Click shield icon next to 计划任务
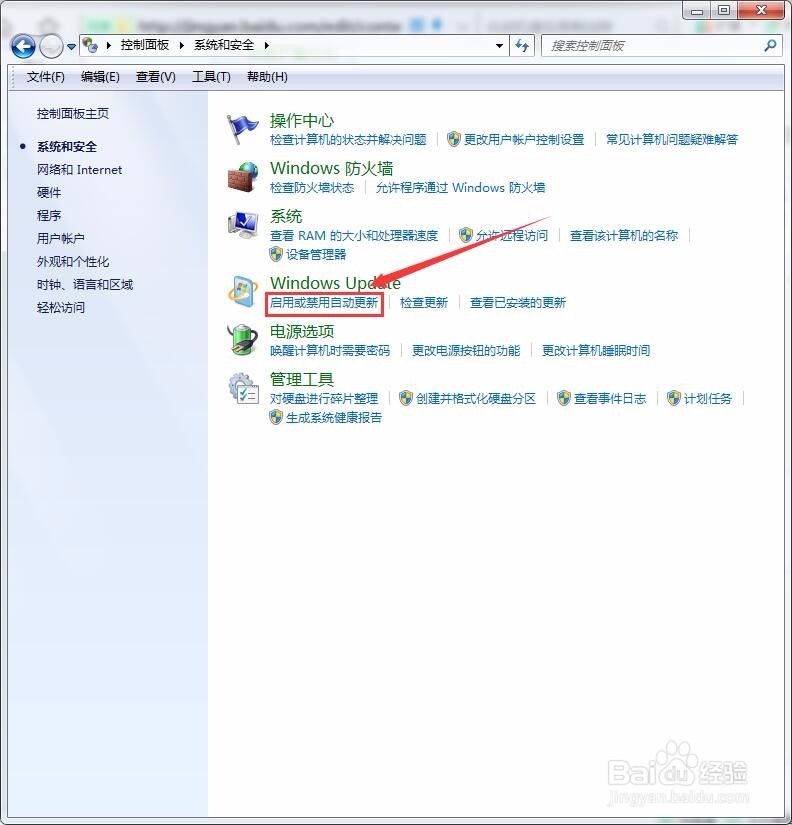792x825 pixels. (674, 398)
